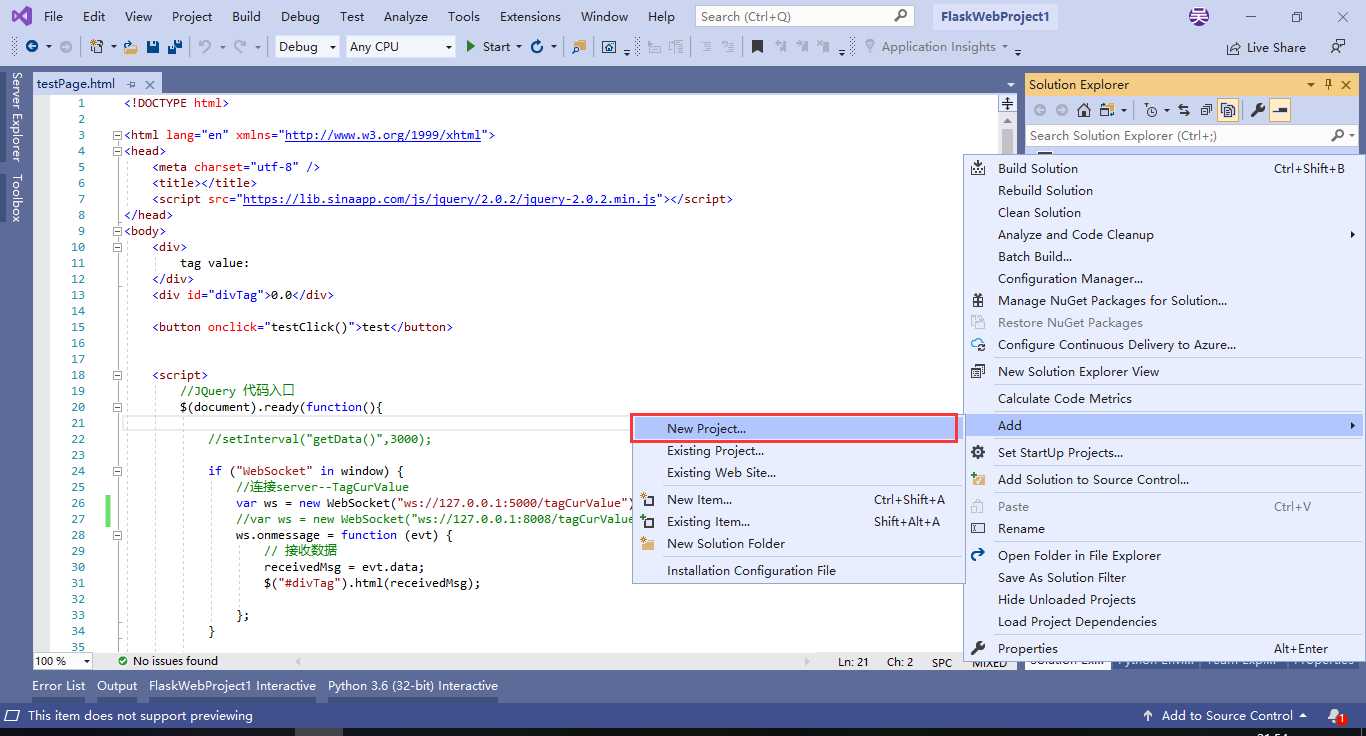This screenshot has height=736, width=1366.
Task: Switch to the Error List tab
Action: 59,686
